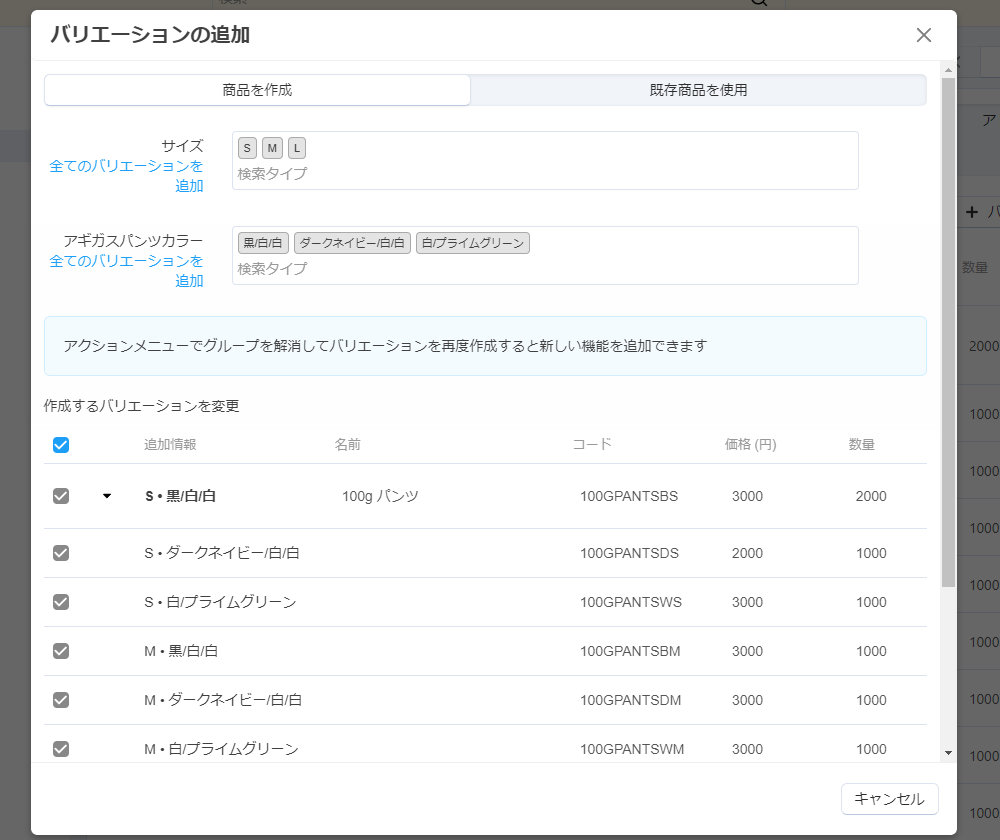
Task: Select the L size tag
Action: [297, 148]
